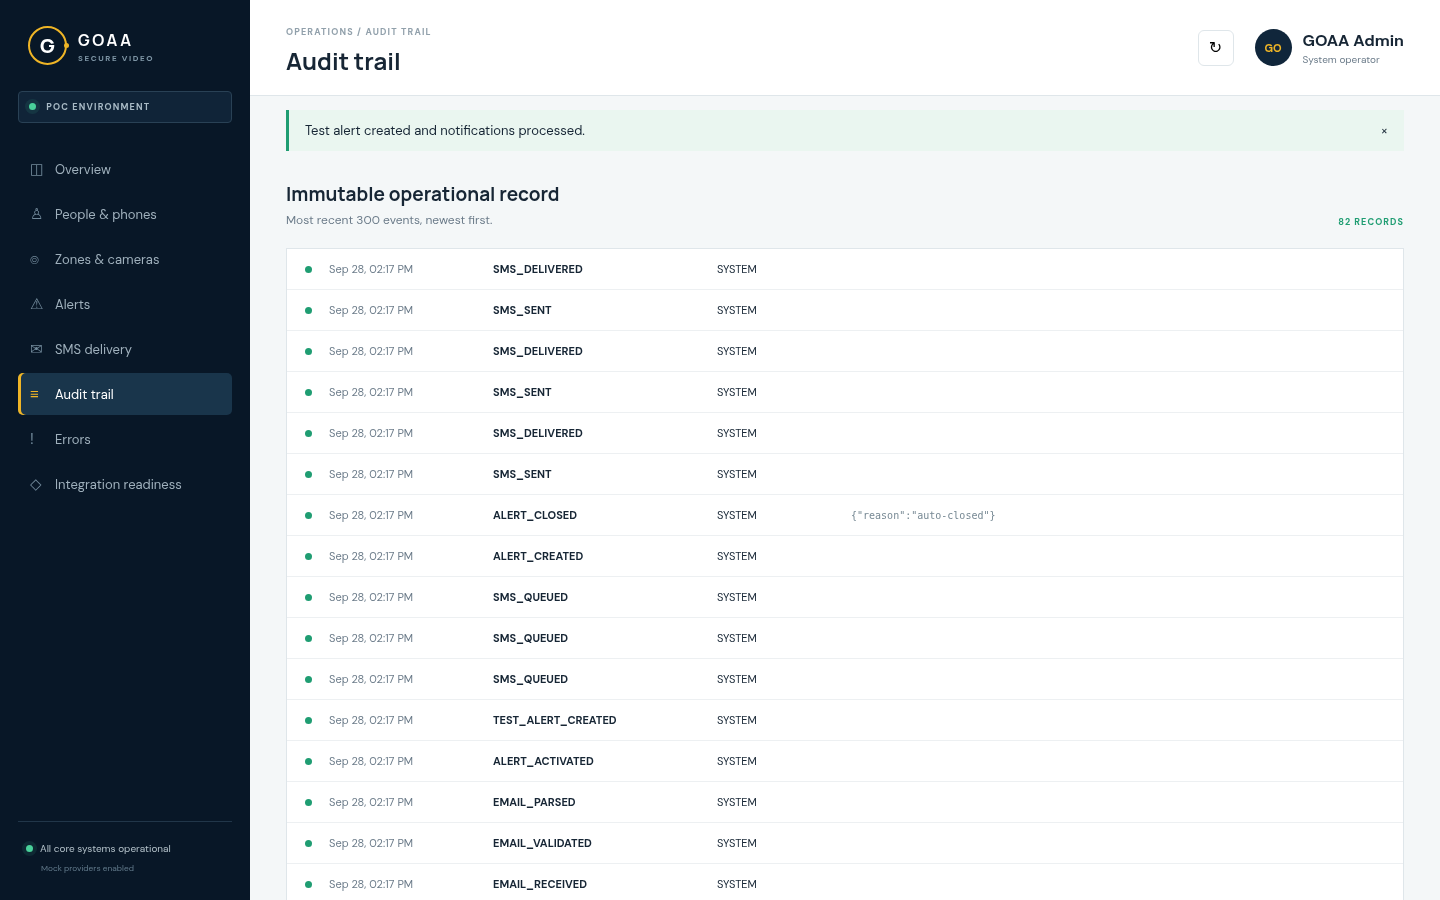The height and width of the screenshot is (900, 1440).
Task: Click the Integration readiness diamond icon
Action: pyautogui.click(x=36, y=485)
